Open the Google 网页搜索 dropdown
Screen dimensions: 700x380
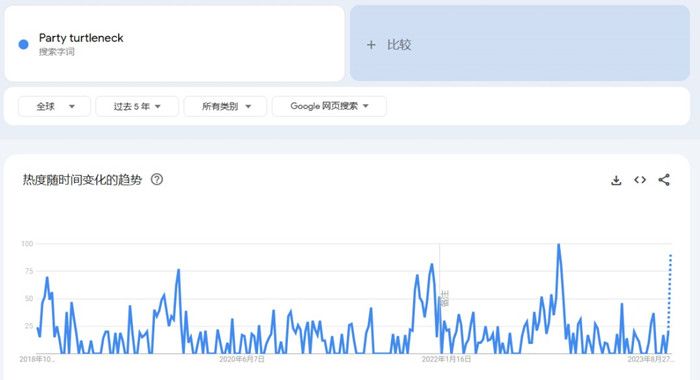pos(329,106)
